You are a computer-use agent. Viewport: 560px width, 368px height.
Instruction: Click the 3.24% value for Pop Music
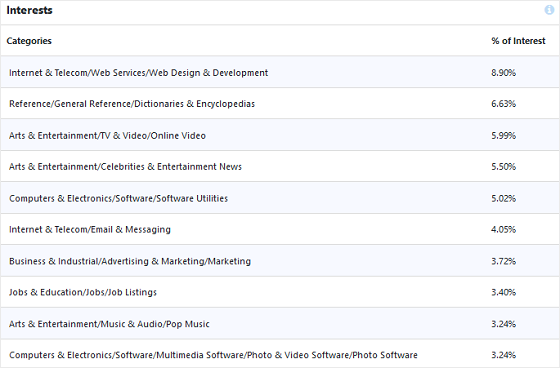[504, 324]
